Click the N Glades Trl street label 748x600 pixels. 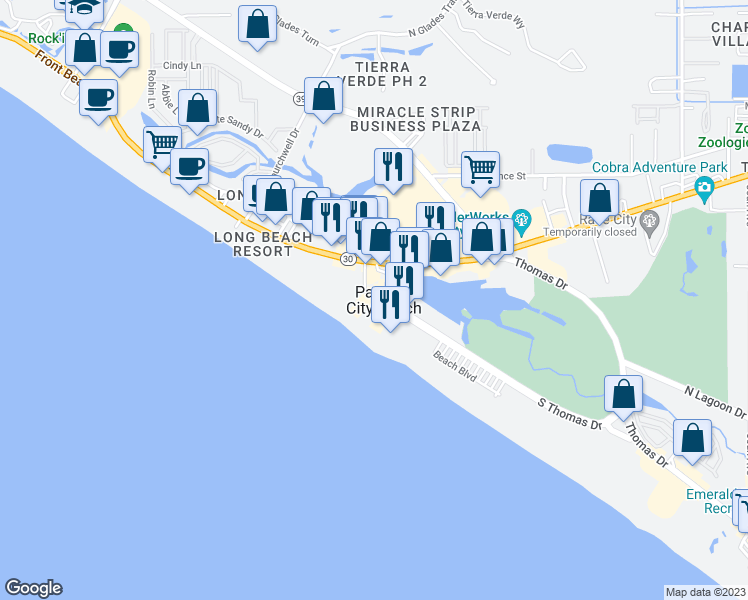pos(433,19)
